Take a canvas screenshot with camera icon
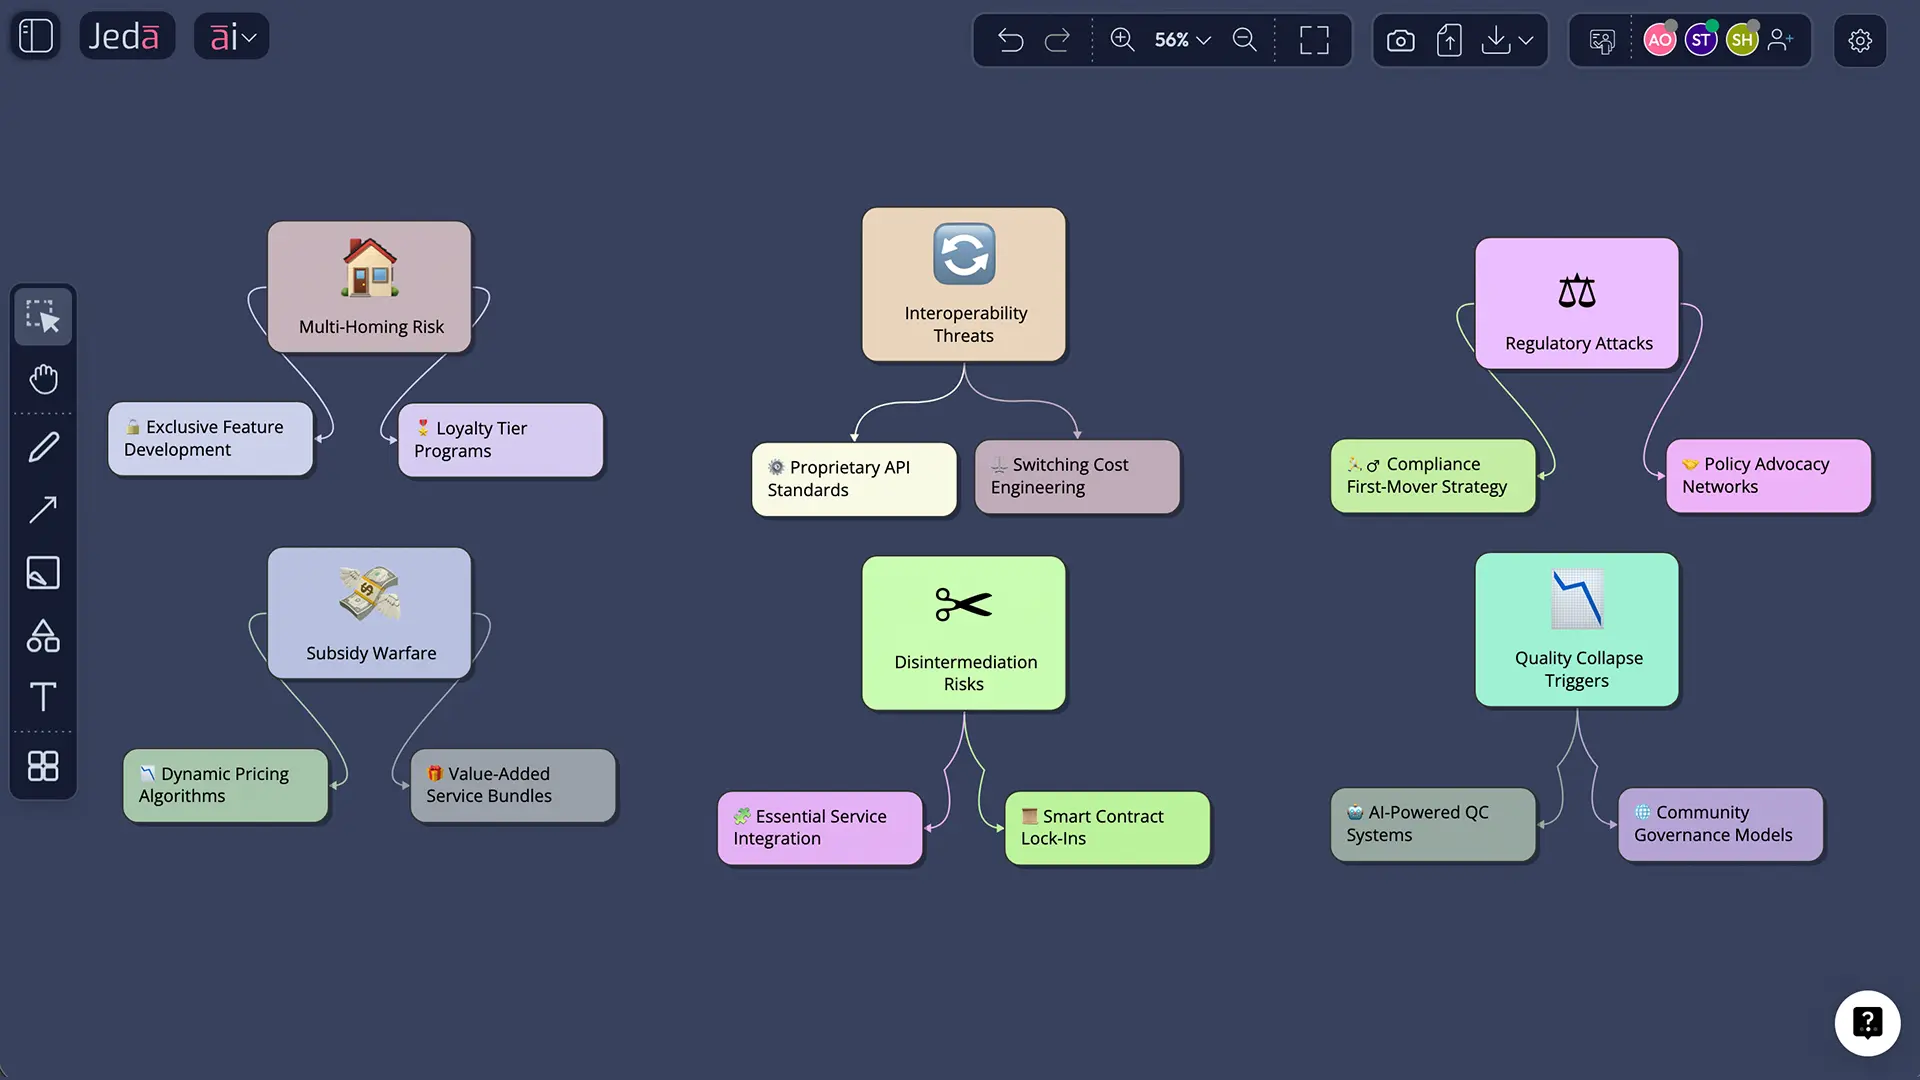The width and height of the screenshot is (1920, 1080). (1400, 40)
